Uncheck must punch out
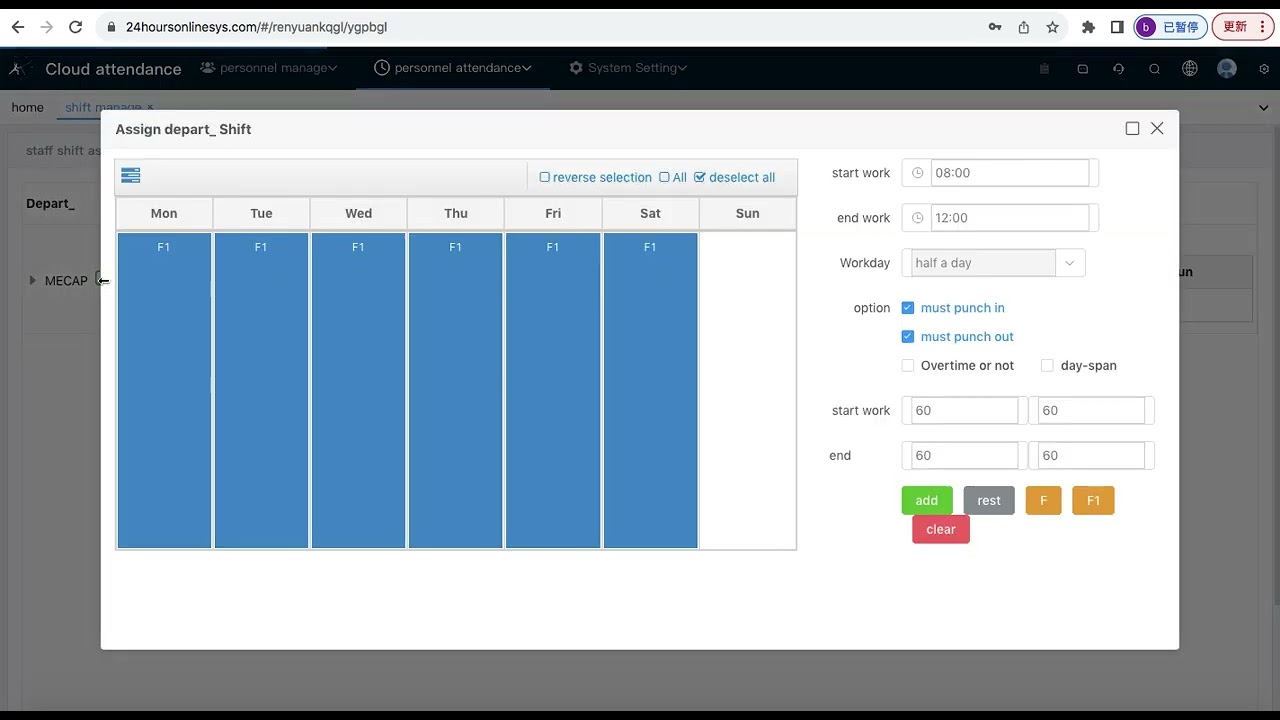 pyautogui.click(x=908, y=337)
